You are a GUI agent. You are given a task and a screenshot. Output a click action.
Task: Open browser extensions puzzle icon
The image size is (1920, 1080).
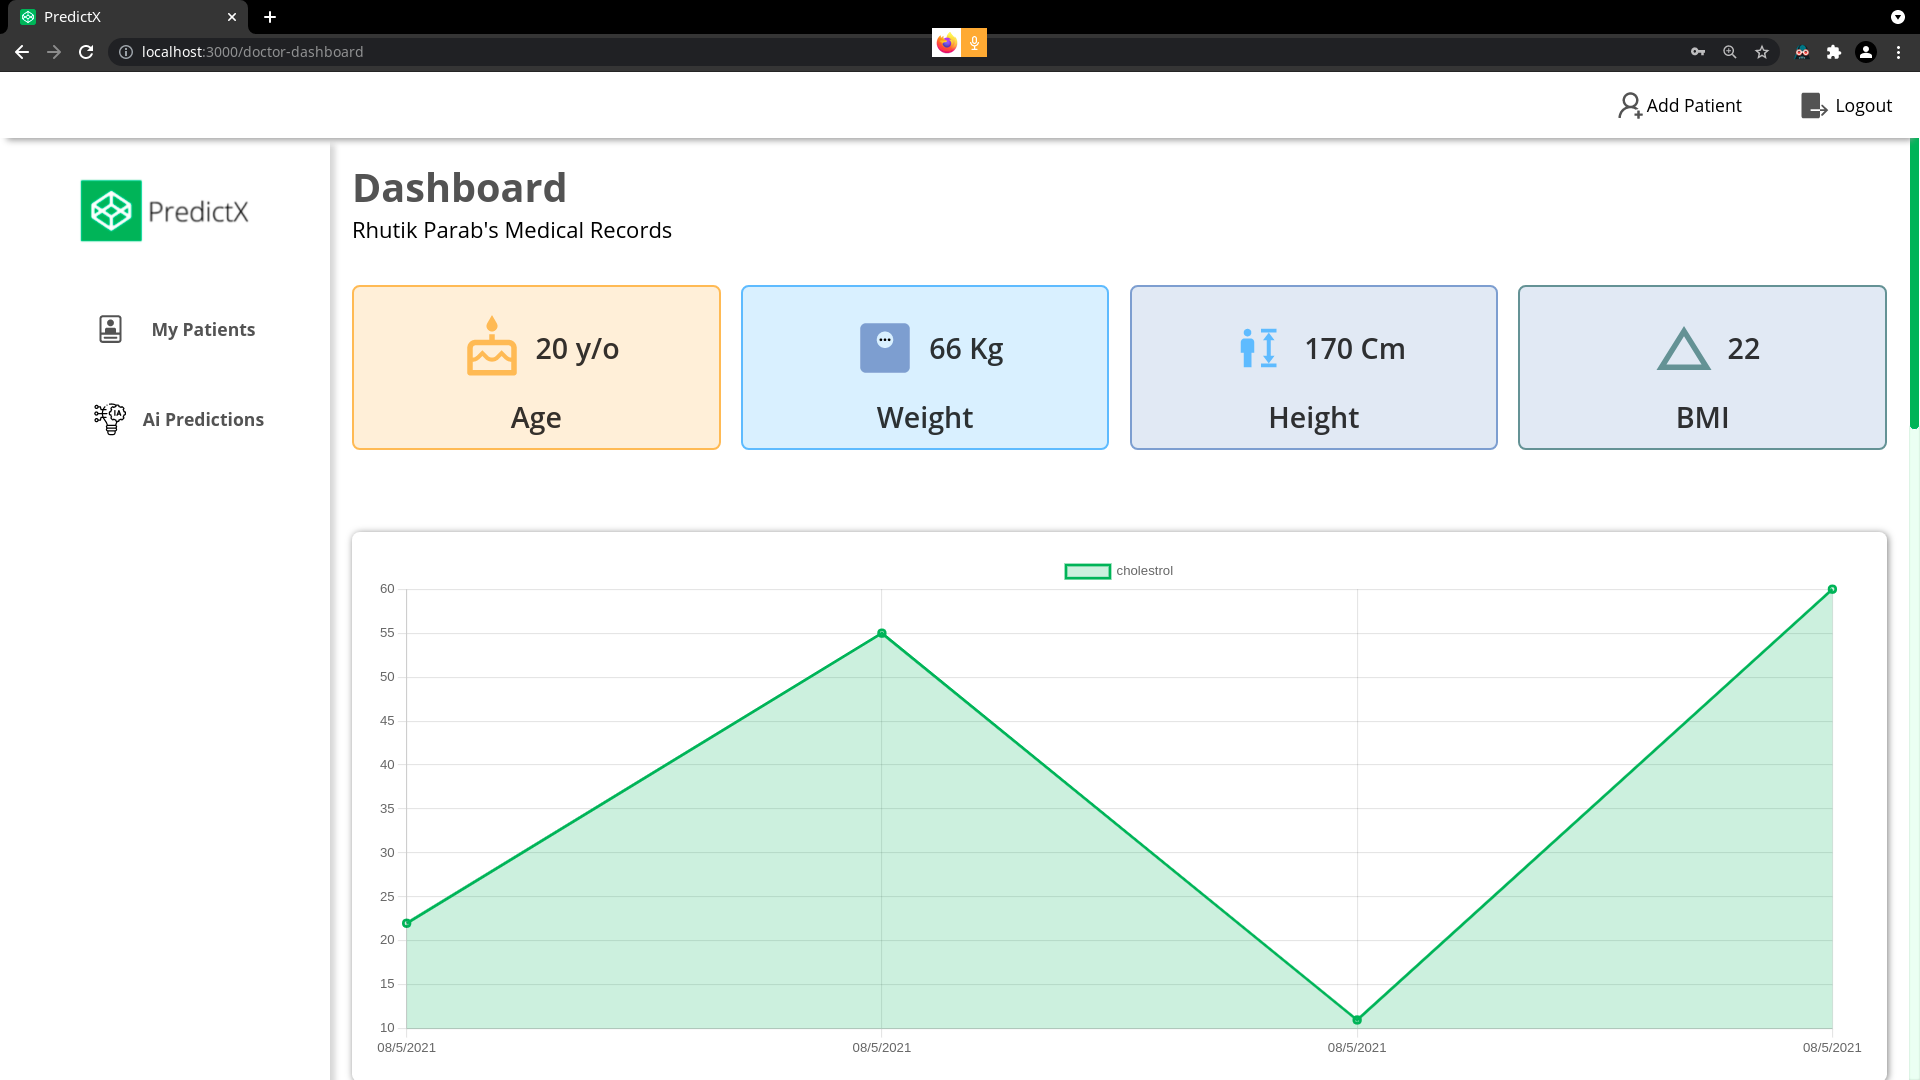pos(1833,52)
